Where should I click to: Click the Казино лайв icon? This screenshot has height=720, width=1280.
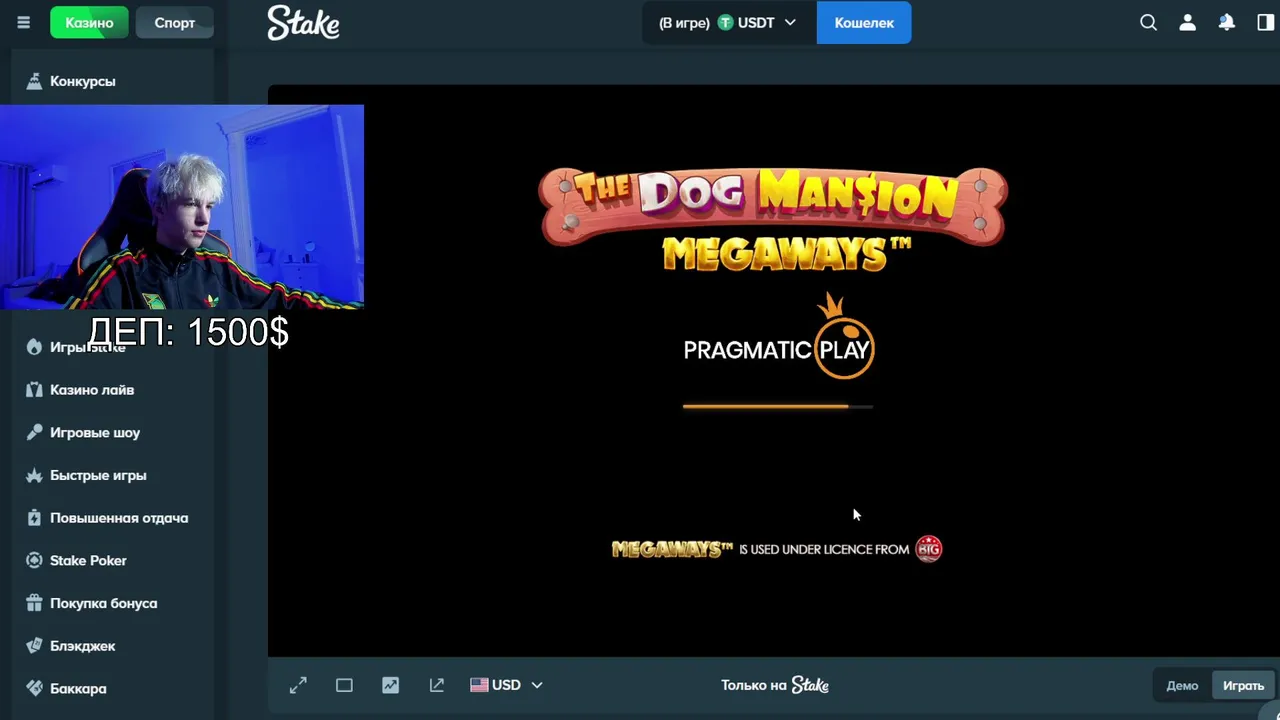[34, 390]
